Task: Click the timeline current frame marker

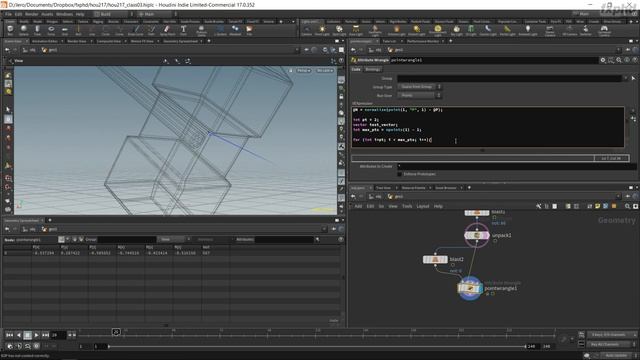Action: point(116,332)
